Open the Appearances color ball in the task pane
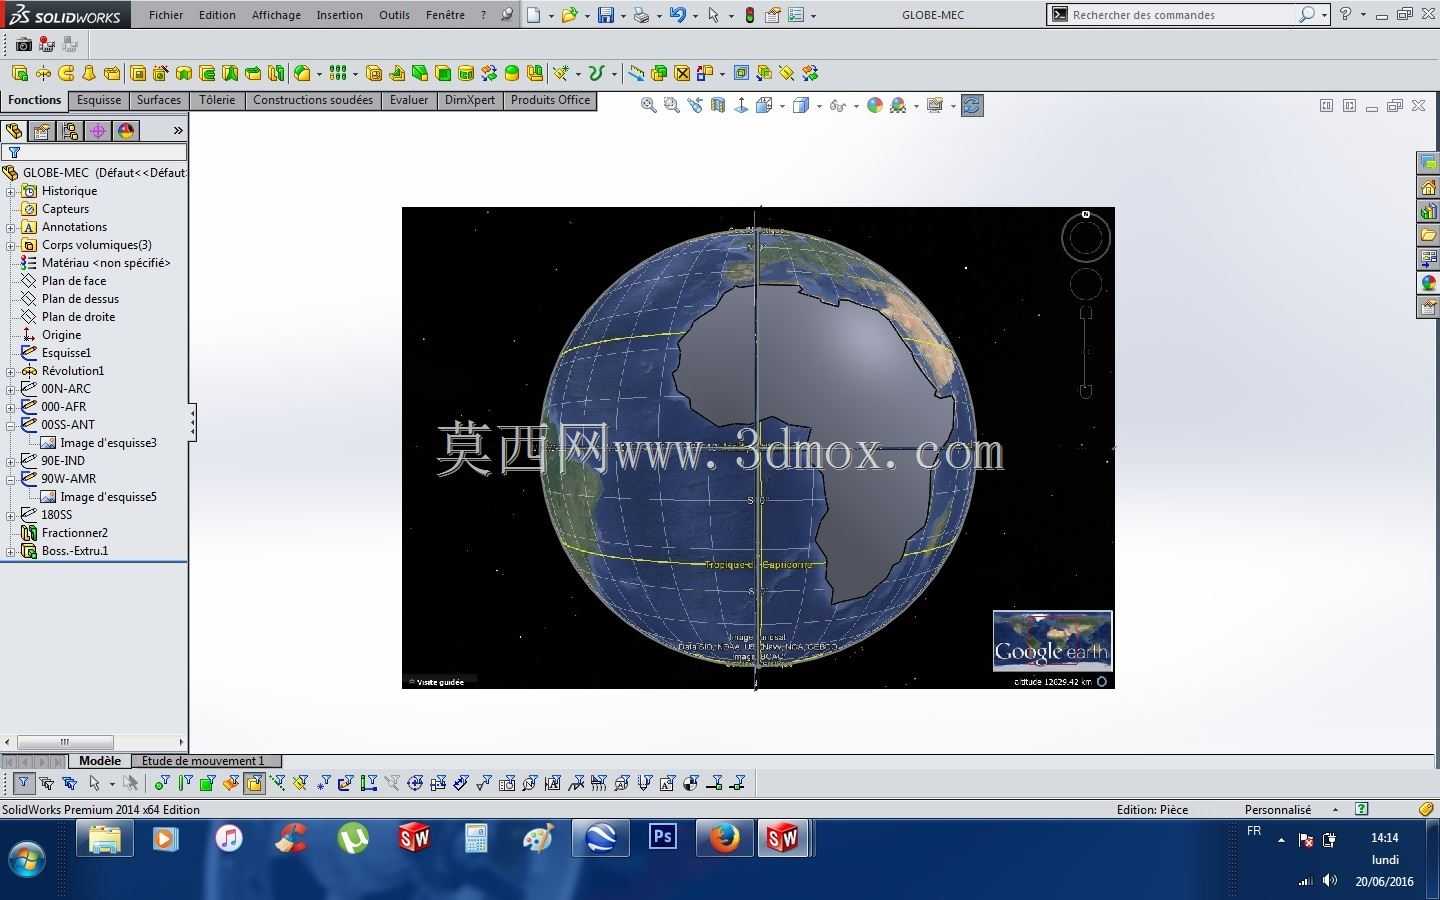 (x=1428, y=283)
